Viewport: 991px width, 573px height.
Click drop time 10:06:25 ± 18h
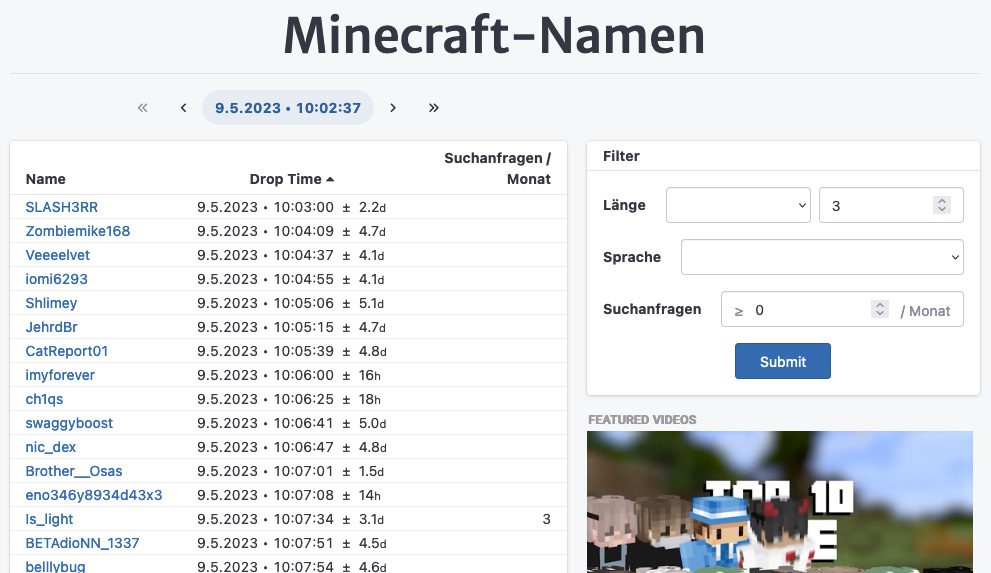point(289,399)
